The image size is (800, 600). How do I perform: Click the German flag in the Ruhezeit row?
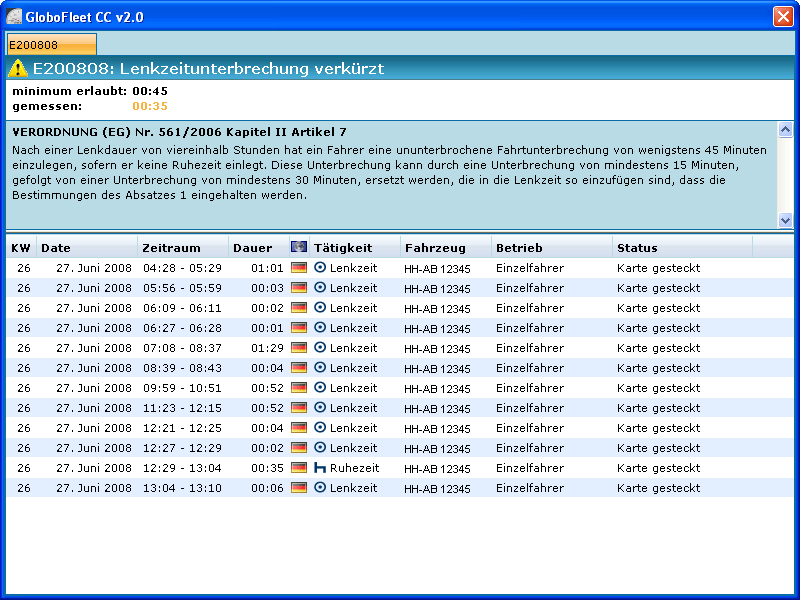tap(298, 468)
